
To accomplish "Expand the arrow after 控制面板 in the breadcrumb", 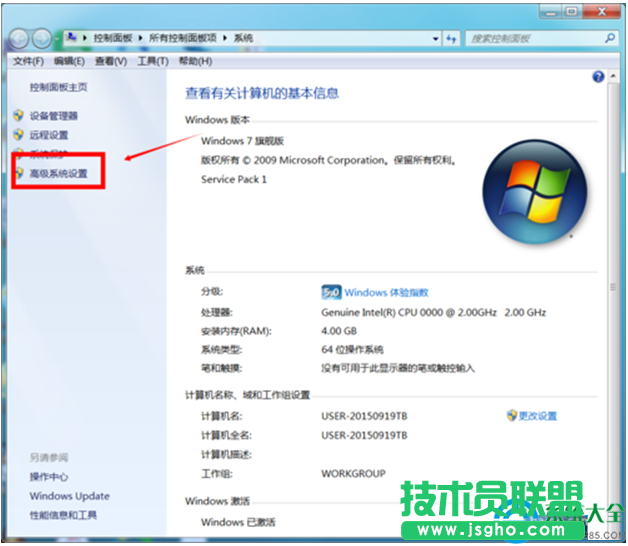I will [x=141, y=38].
